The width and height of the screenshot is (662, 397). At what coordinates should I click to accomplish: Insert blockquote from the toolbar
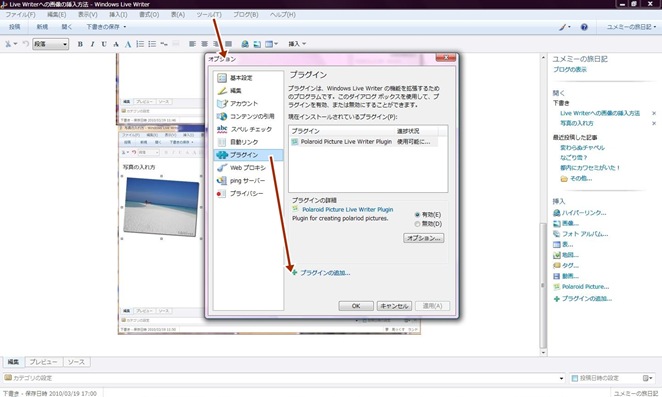(x=164, y=44)
